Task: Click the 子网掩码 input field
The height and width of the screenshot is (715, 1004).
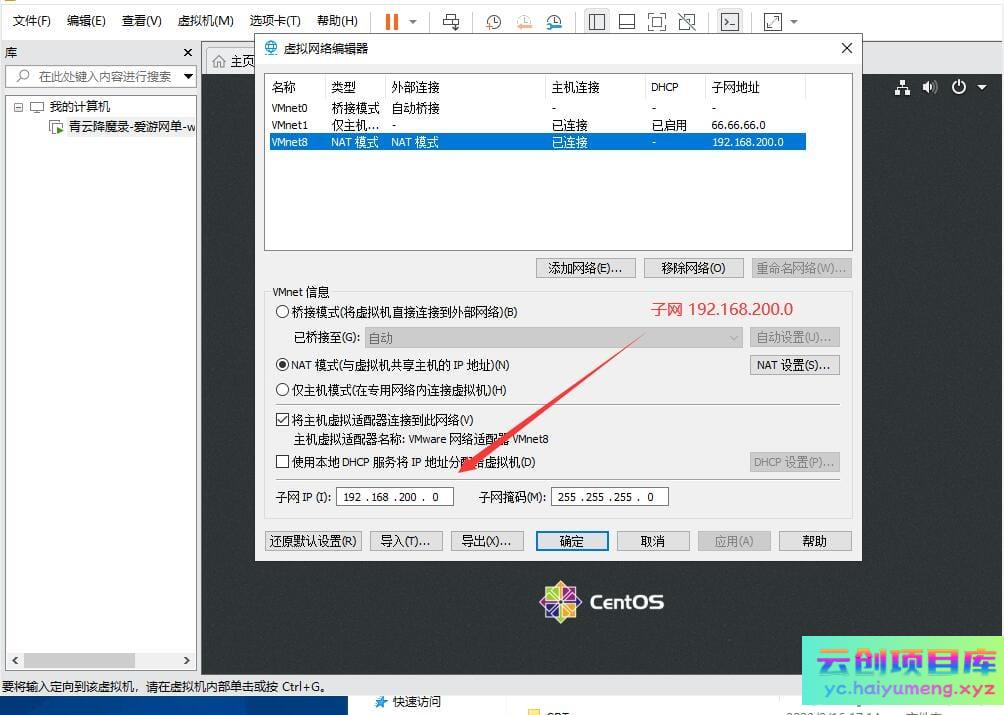Action: coord(609,497)
